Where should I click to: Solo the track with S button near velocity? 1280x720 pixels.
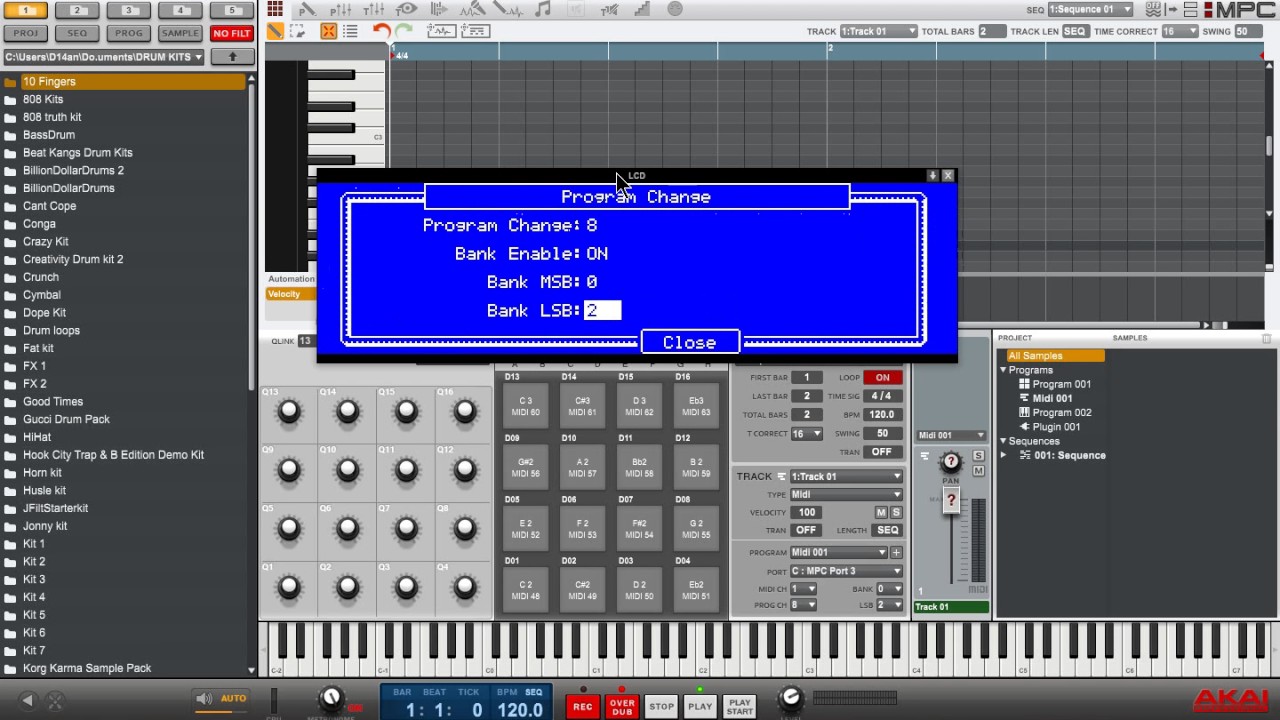pyautogui.click(x=896, y=512)
